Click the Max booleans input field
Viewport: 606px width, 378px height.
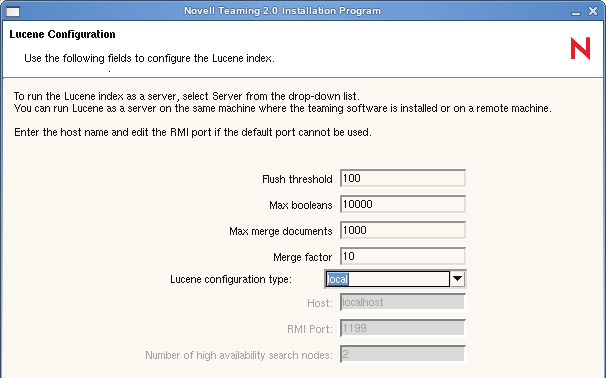tap(403, 204)
